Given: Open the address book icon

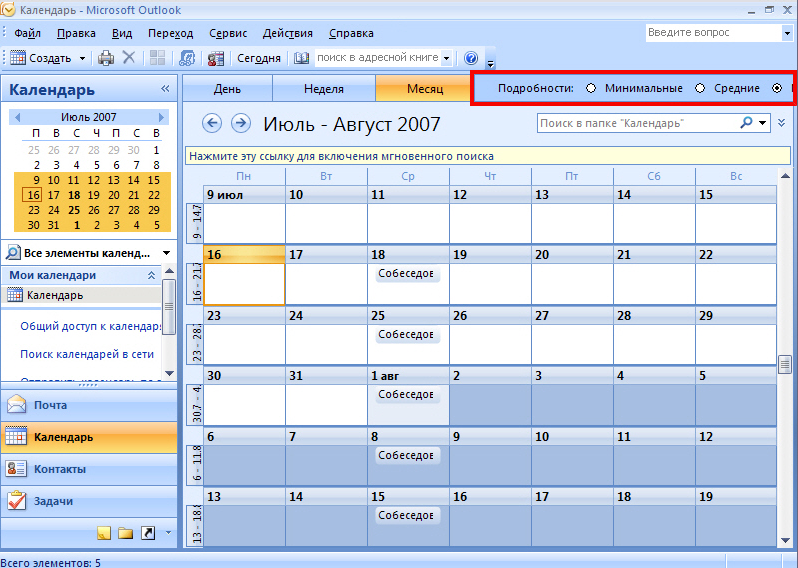Looking at the screenshot, I should click(301, 58).
